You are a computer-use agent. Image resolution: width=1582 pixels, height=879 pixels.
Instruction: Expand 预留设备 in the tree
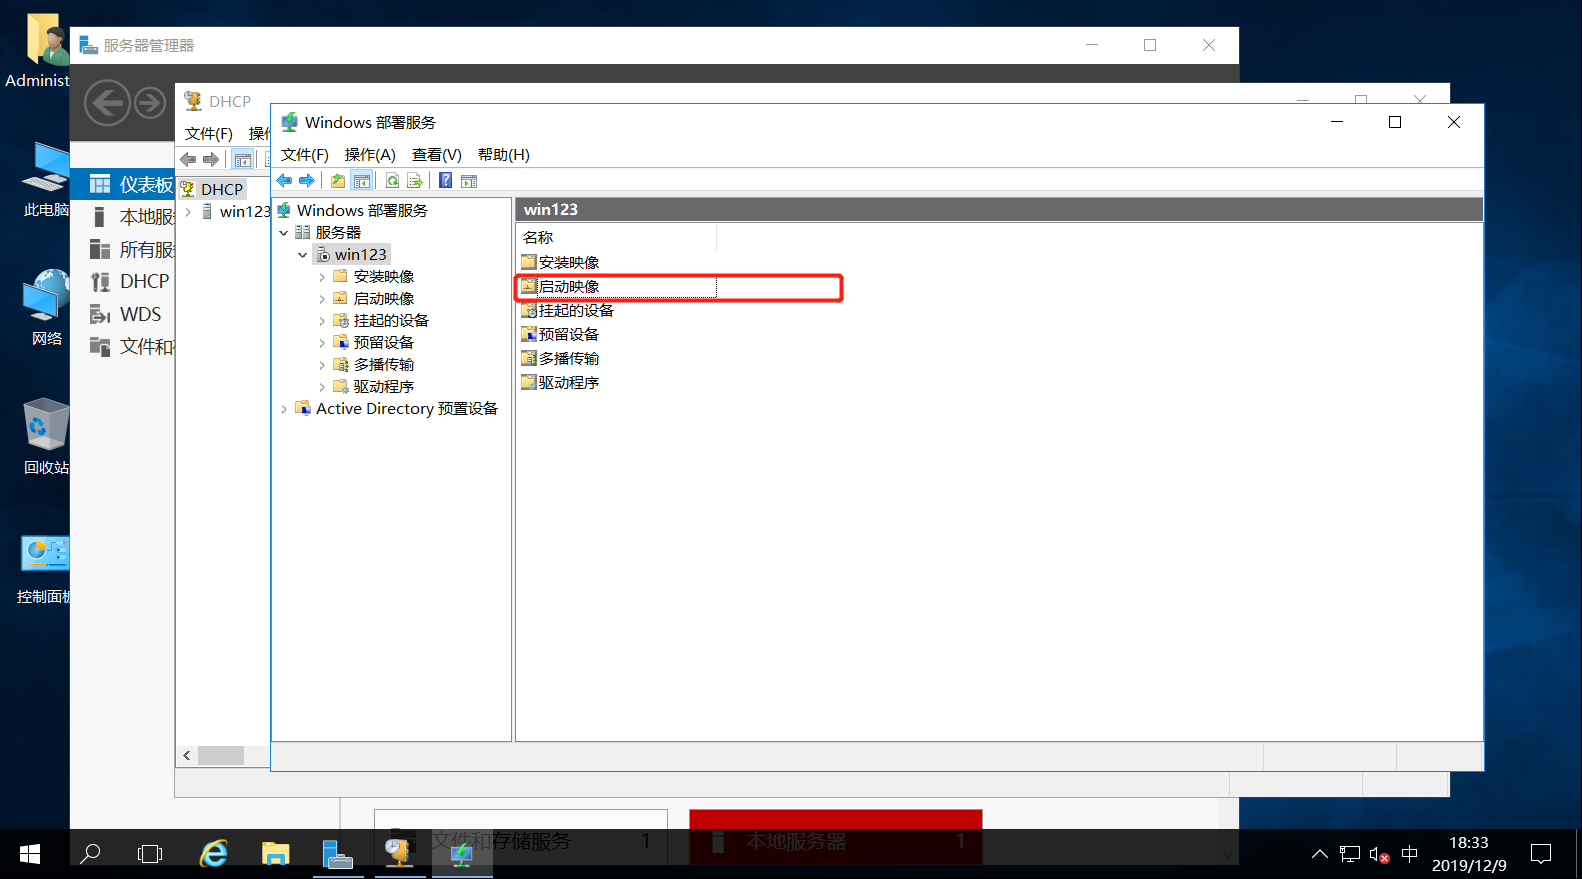(322, 343)
